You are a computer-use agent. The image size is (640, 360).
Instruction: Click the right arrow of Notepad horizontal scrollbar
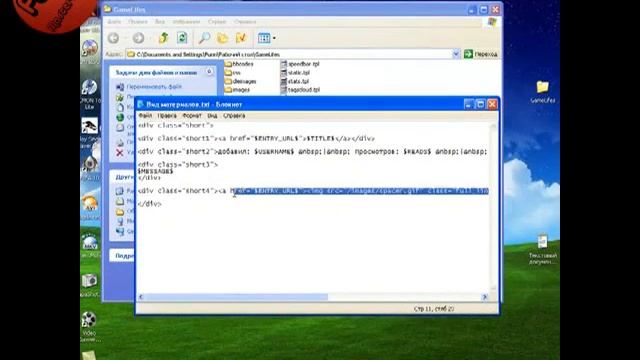click(484, 297)
